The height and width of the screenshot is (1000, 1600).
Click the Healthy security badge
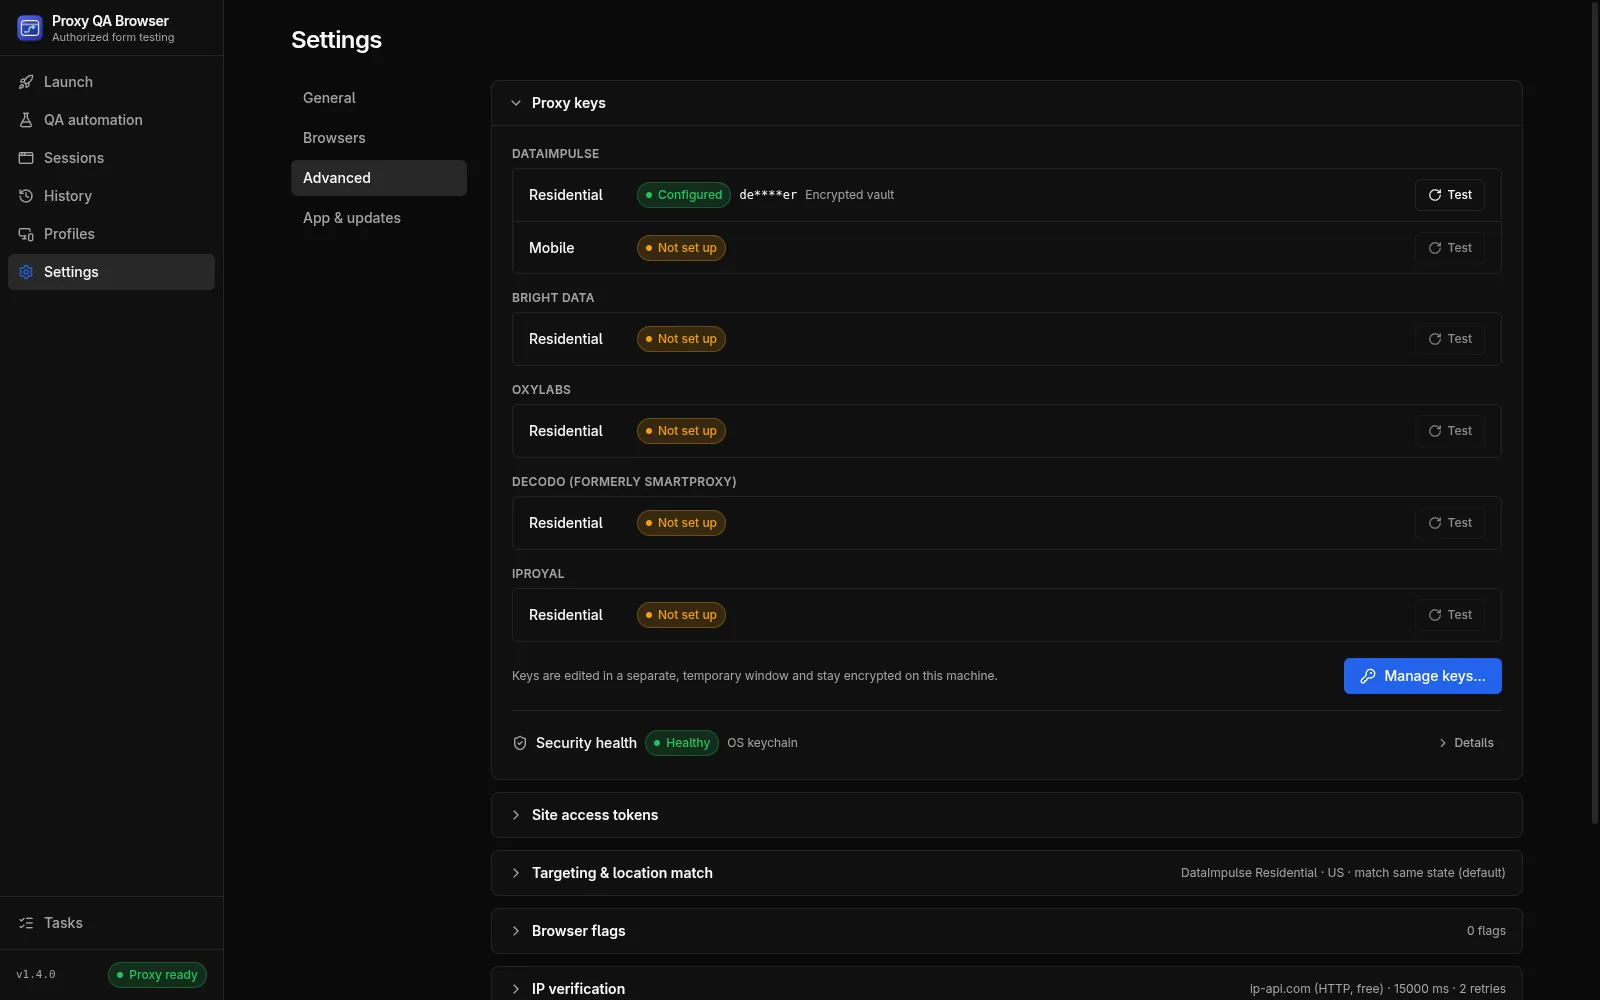coord(682,743)
